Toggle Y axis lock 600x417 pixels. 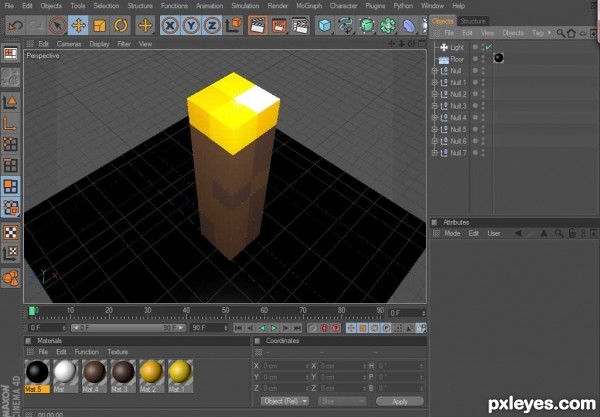[191, 26]
